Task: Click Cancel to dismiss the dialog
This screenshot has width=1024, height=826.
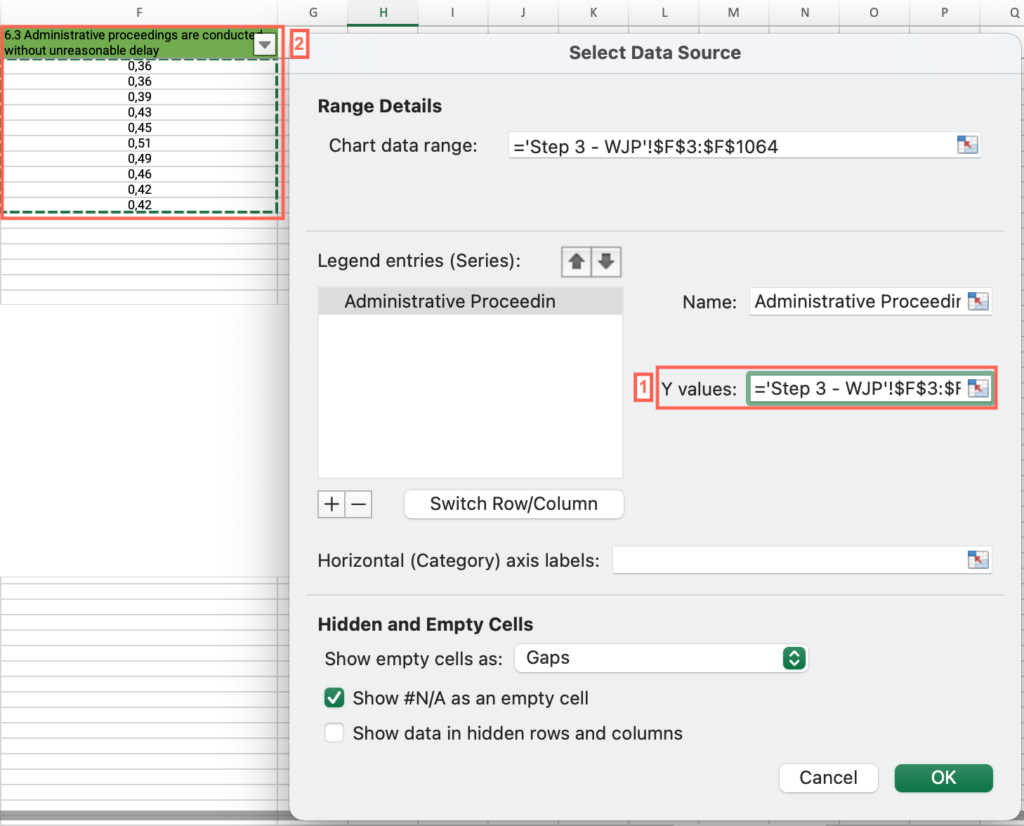Action: [828, 778]
